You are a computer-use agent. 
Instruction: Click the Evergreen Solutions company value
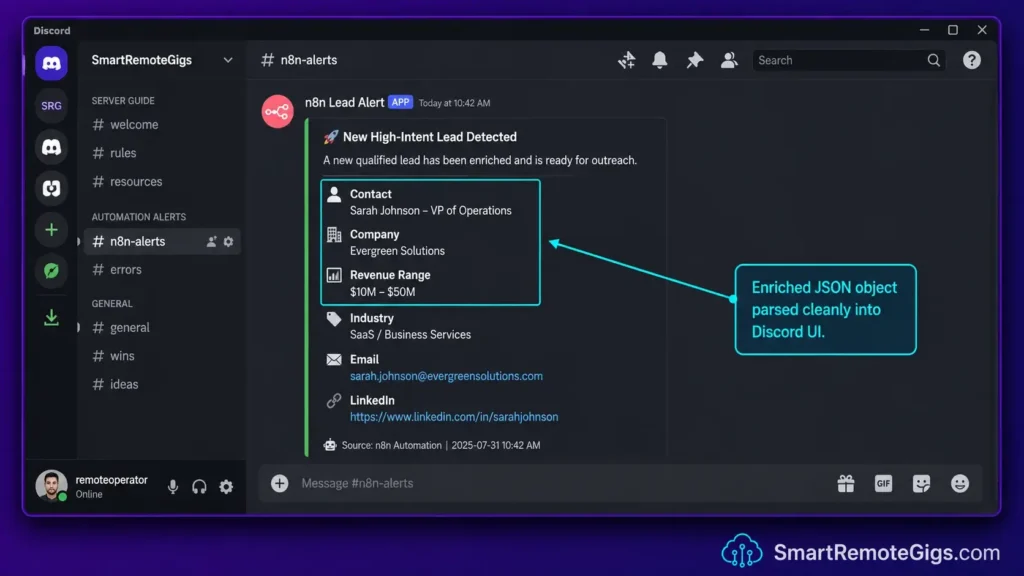[x=397, y=251]
